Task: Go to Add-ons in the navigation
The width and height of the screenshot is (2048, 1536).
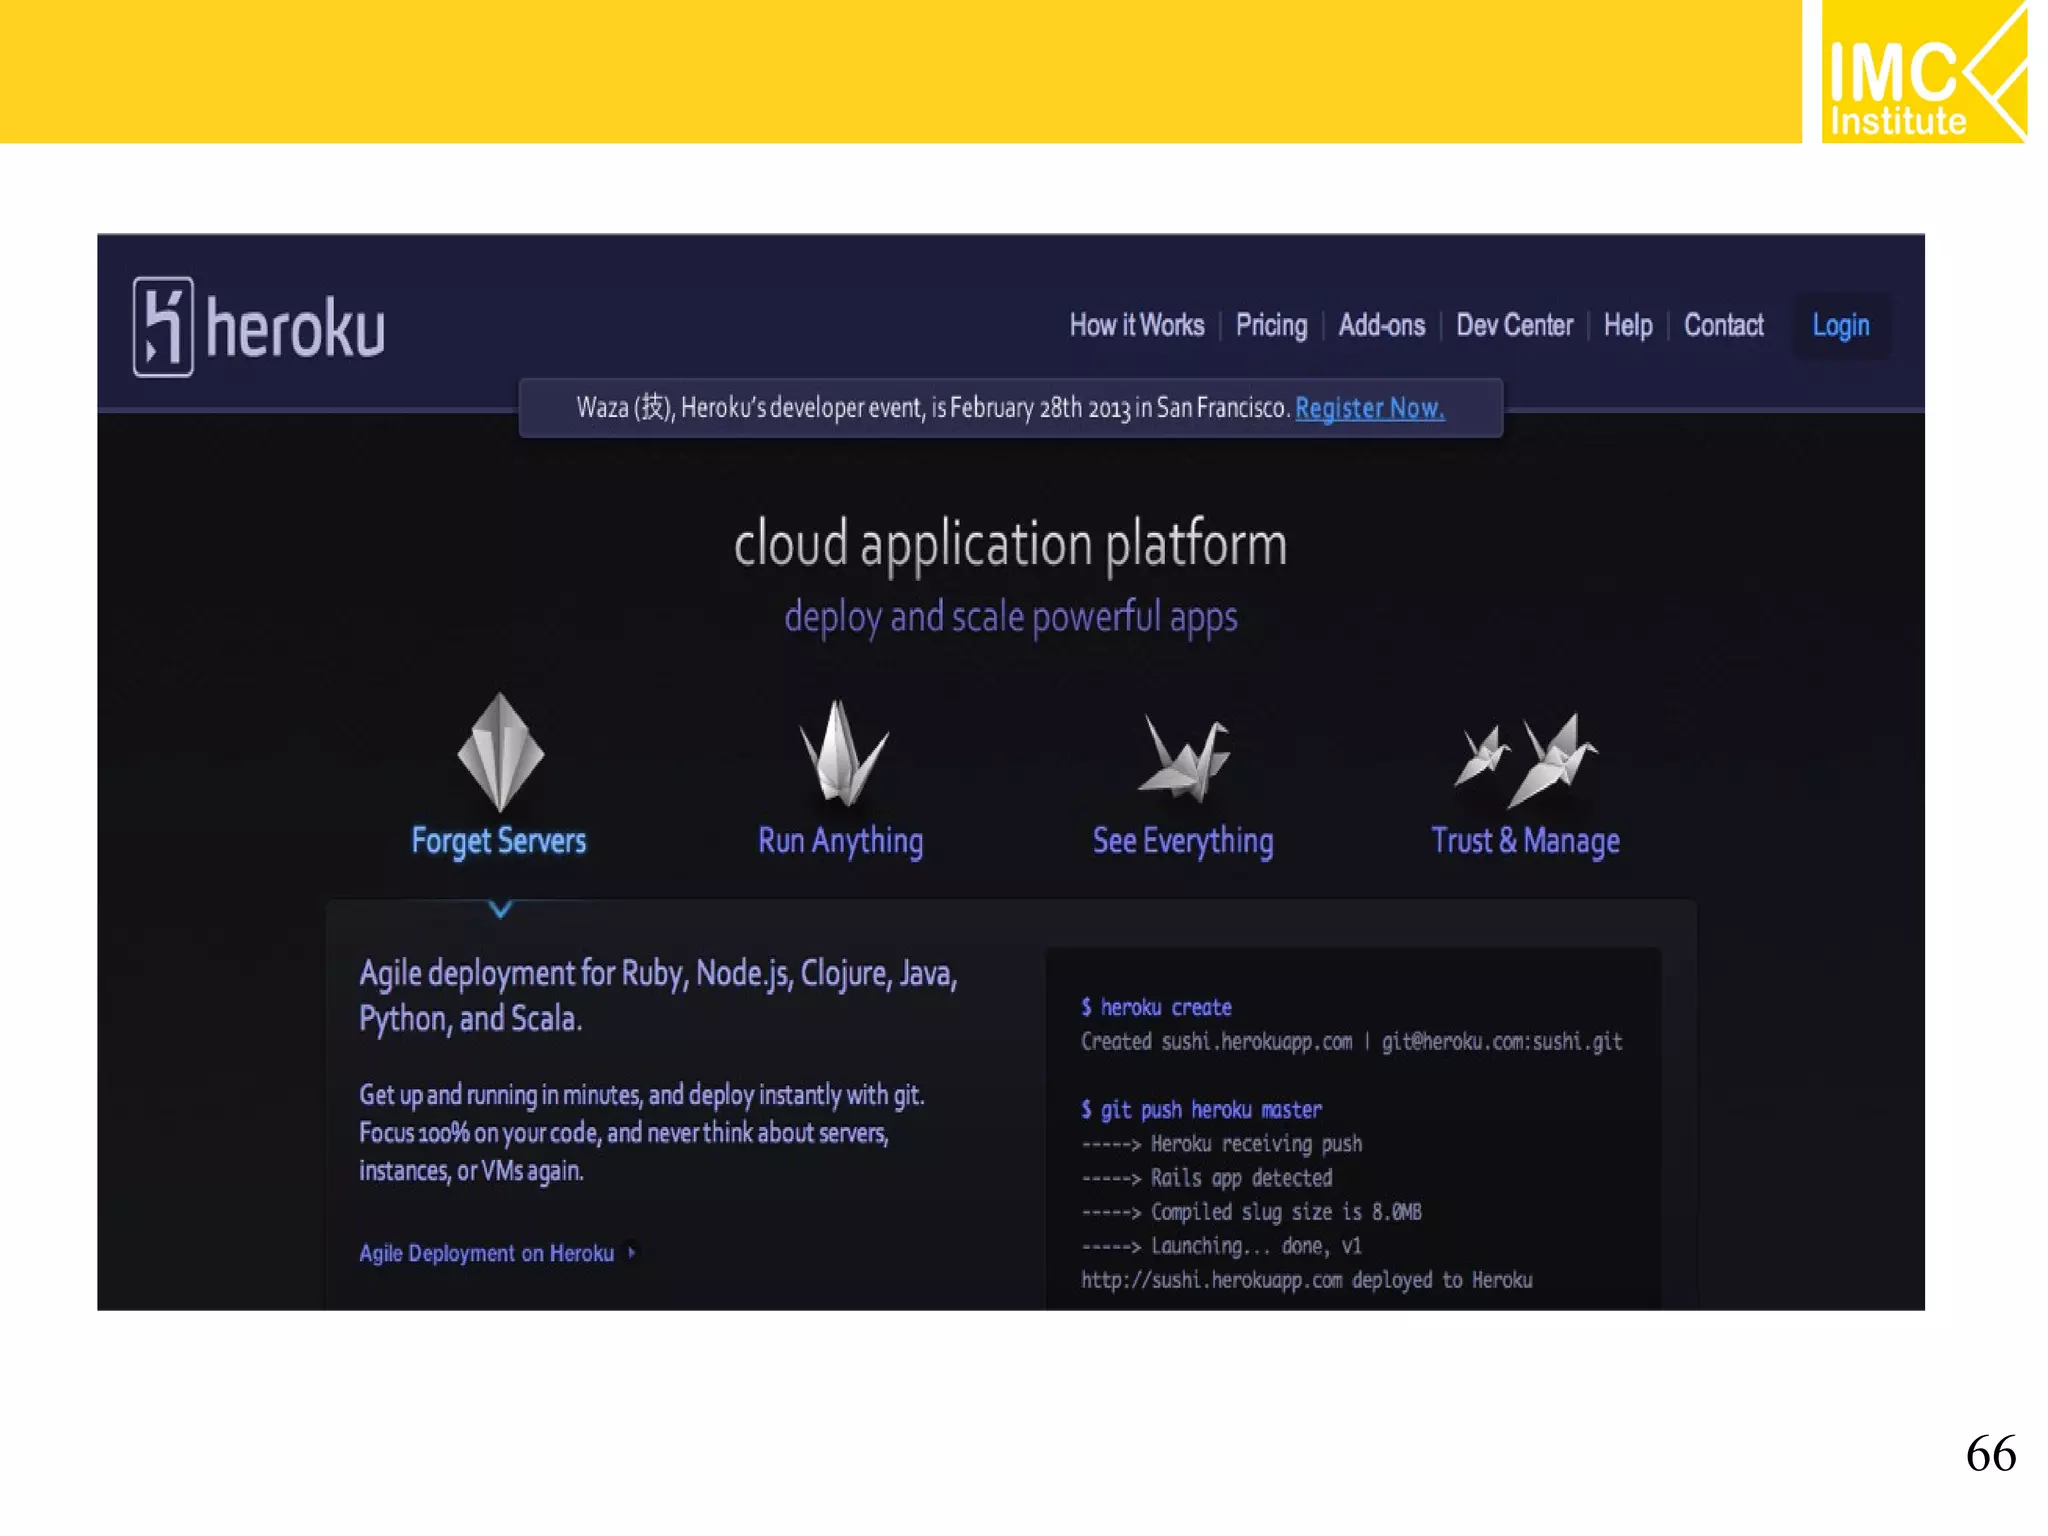Action: click(x=1381, y=325)
